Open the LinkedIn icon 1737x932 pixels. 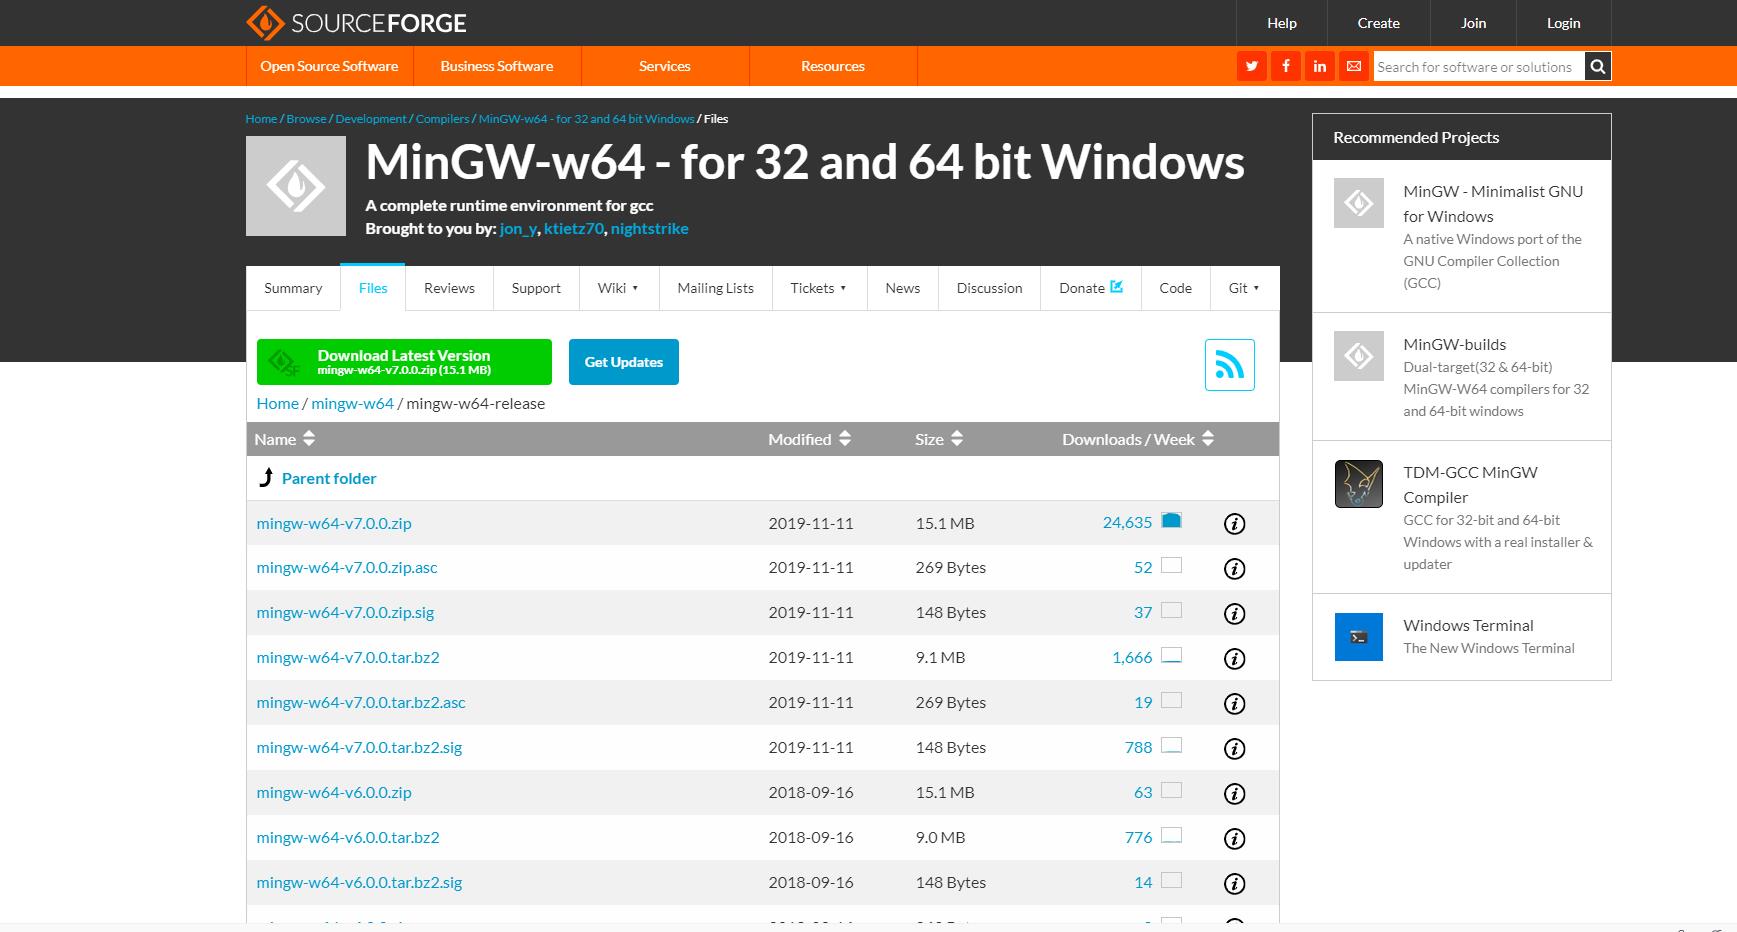1319,66
